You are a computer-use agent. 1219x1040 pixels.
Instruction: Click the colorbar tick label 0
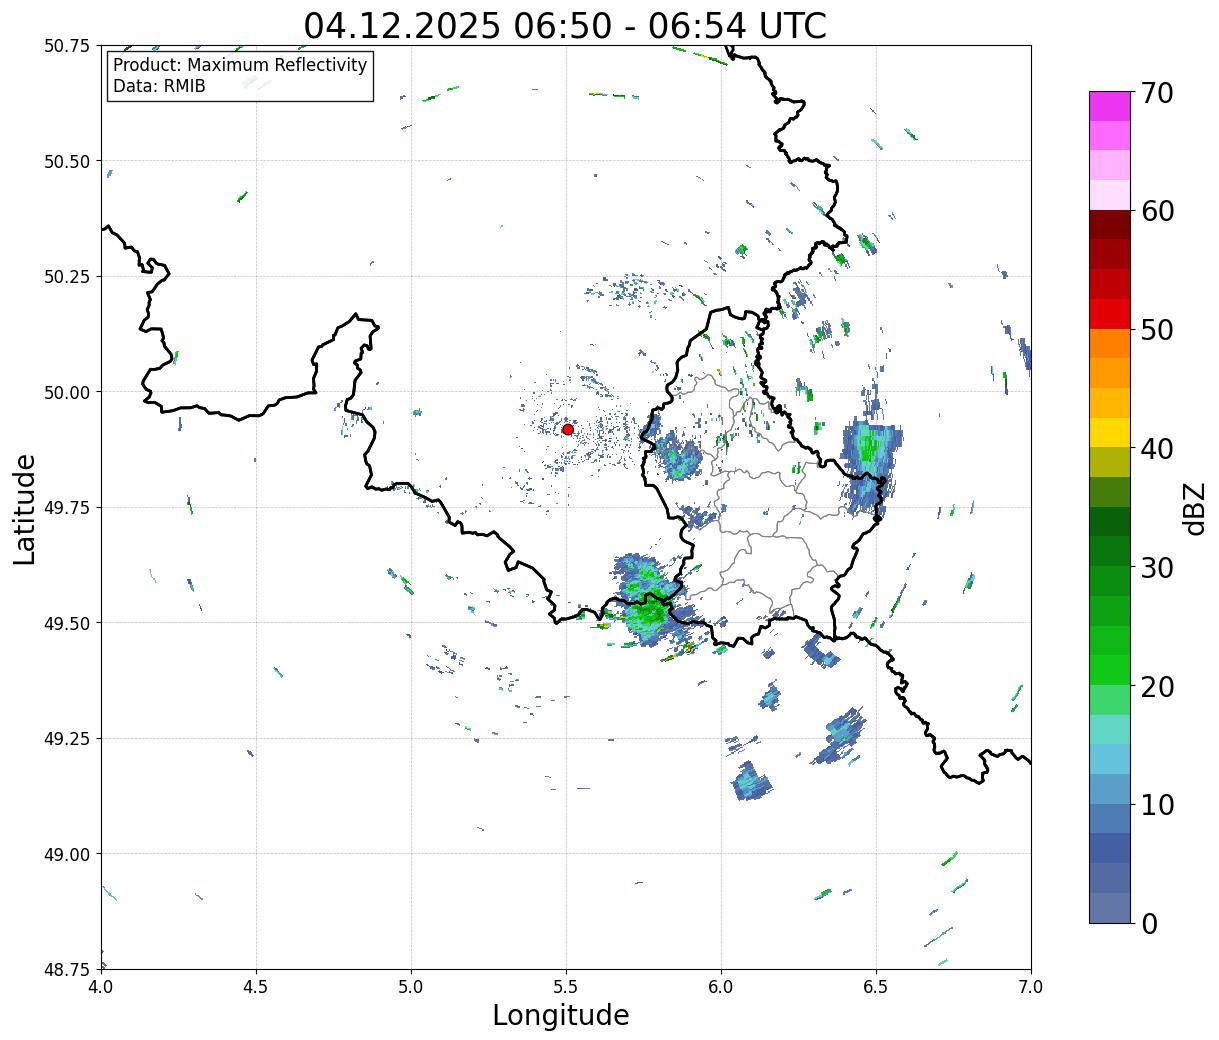coord(1149,924)
